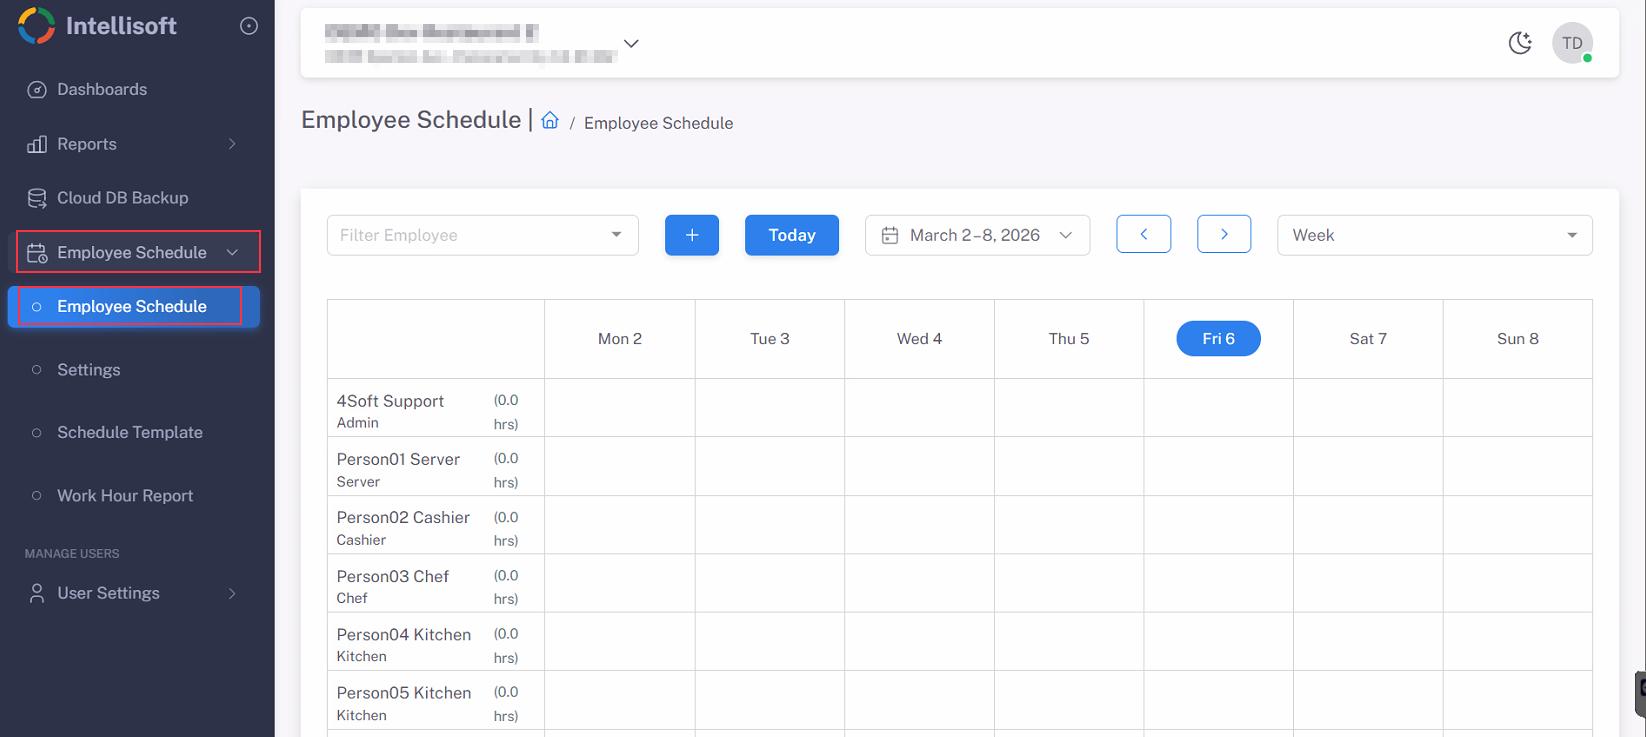Click the Person05 Kitchen employee name

404,693
